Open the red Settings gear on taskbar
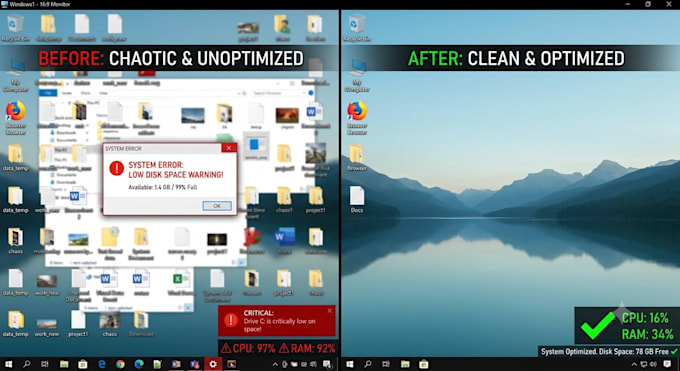Viewport: 680px width, 371px height. [213, 364]
